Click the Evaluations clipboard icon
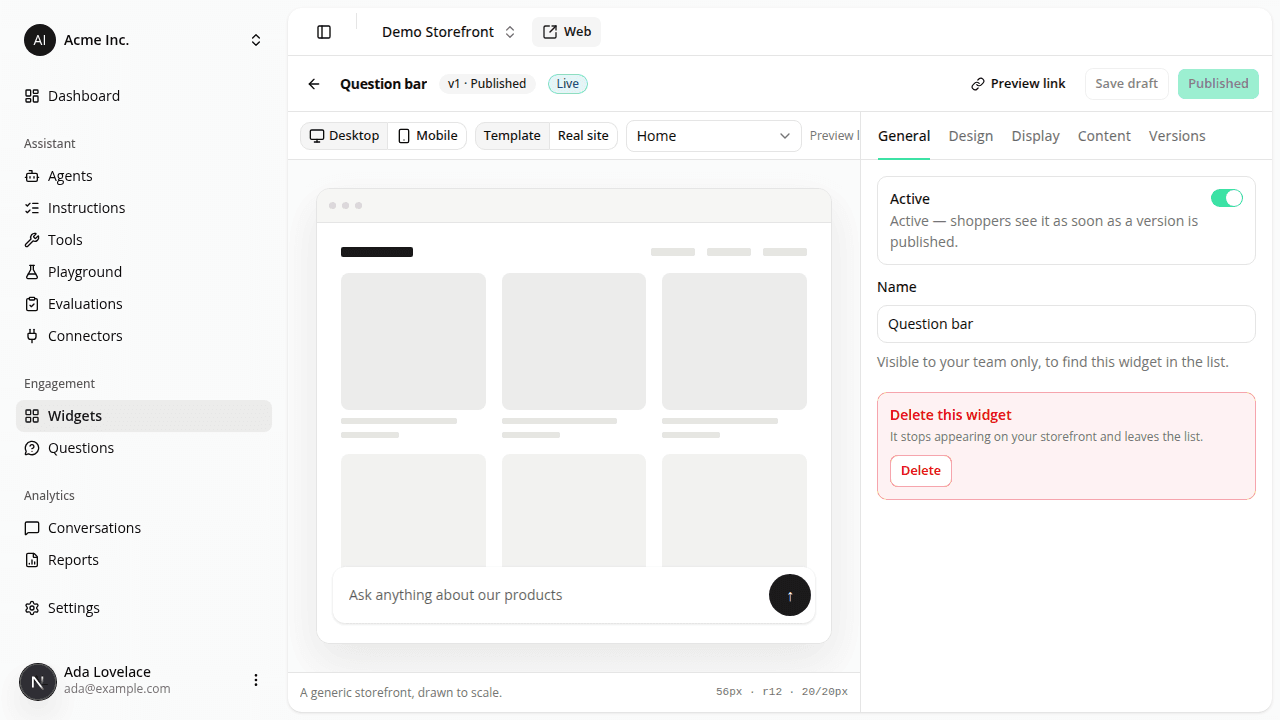This screenshot has width=1280, height=720. pos(32,304)
